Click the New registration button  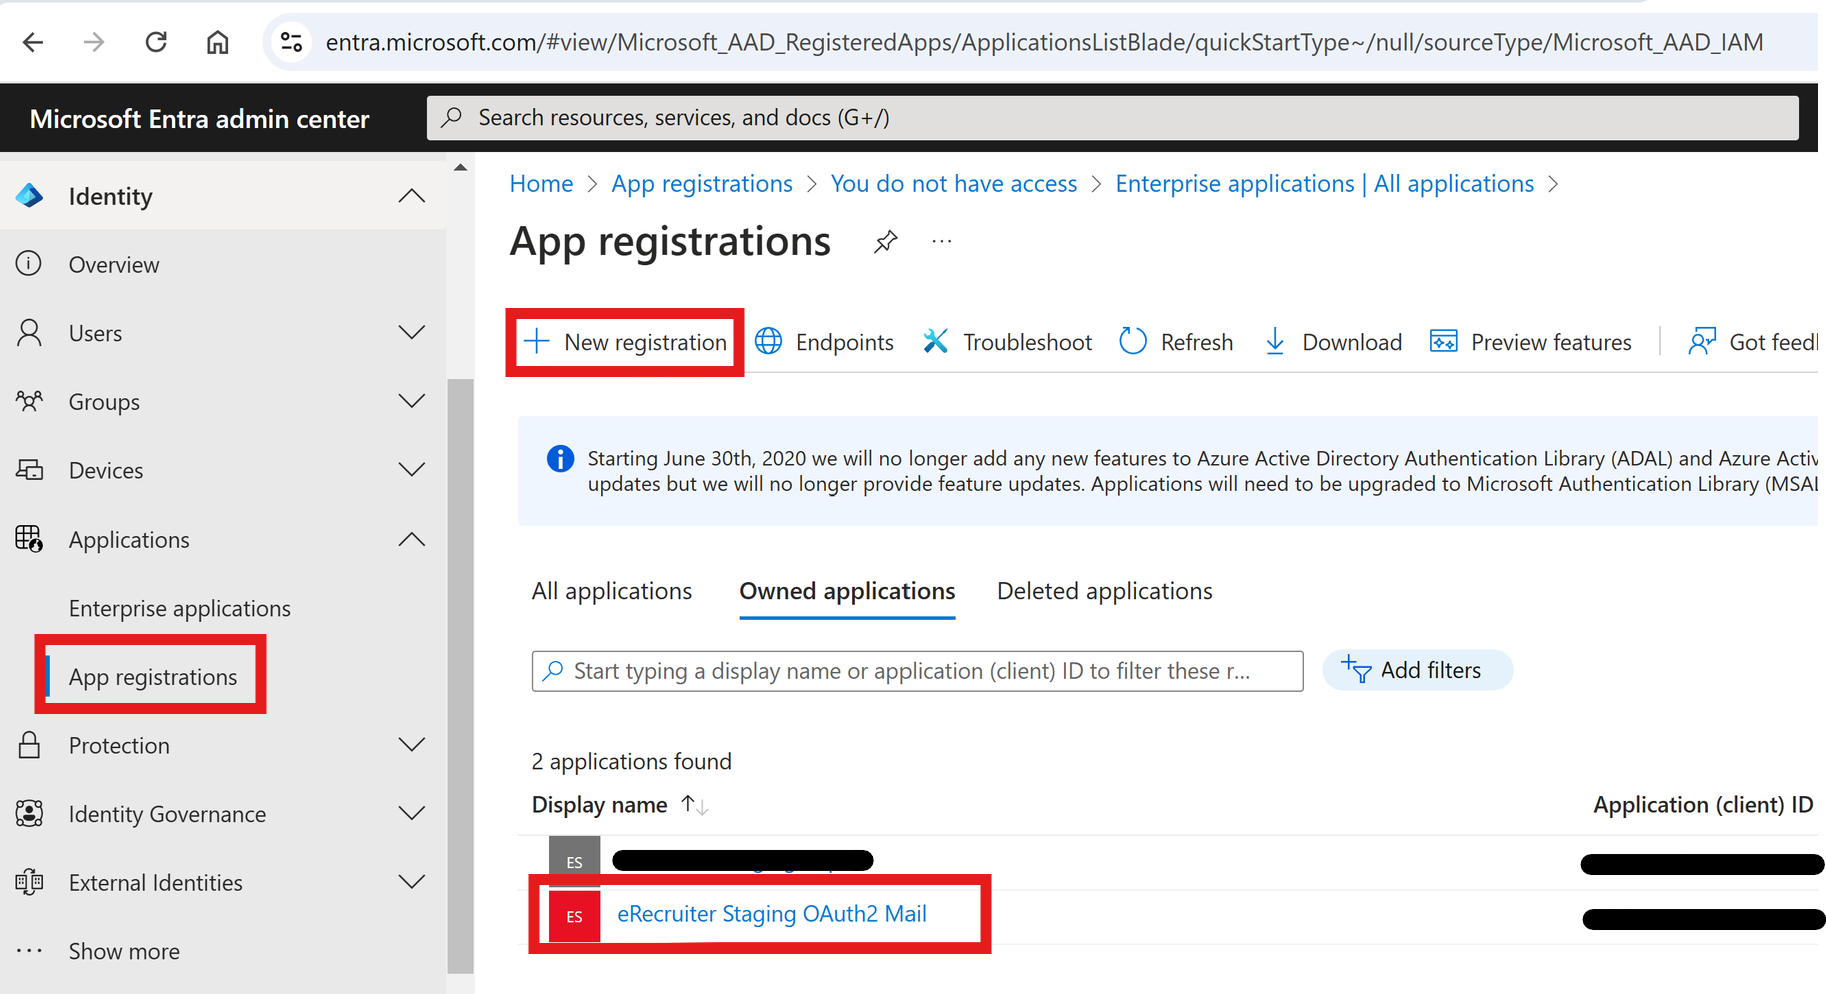coord(626,342)
